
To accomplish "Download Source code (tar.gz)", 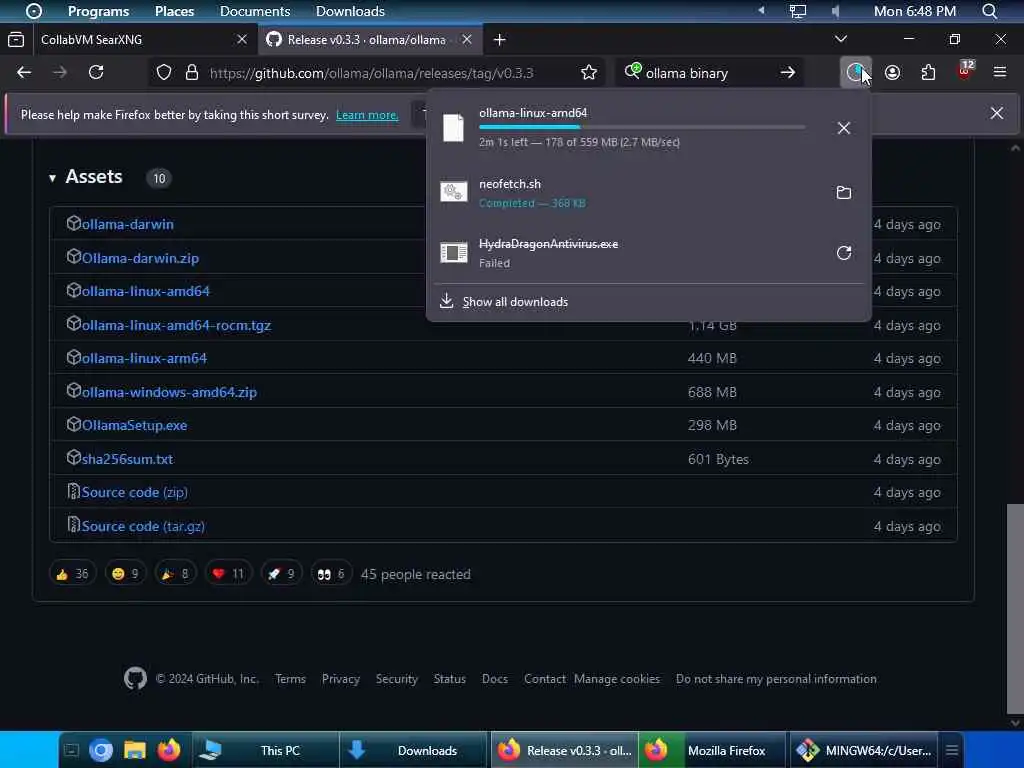I will point(143,526).
